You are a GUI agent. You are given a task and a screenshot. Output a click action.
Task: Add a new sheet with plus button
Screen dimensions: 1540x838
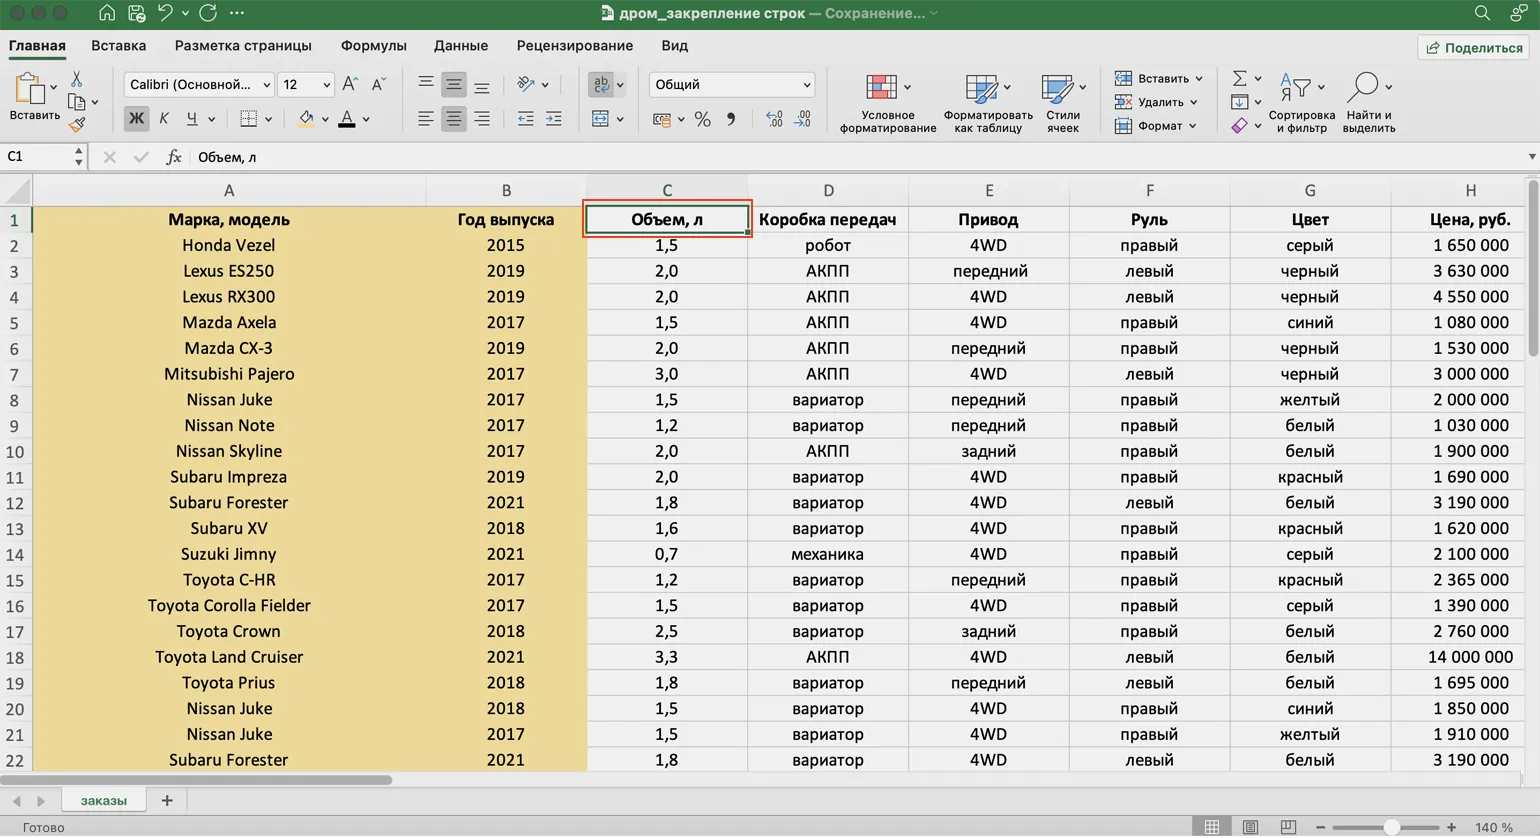click(x=167, y=800)
